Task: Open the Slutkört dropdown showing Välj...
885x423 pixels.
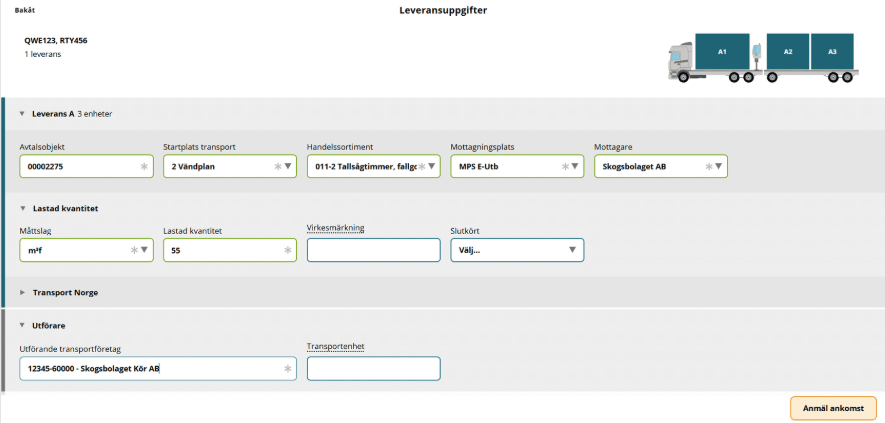Action: [x=572, y=250]
